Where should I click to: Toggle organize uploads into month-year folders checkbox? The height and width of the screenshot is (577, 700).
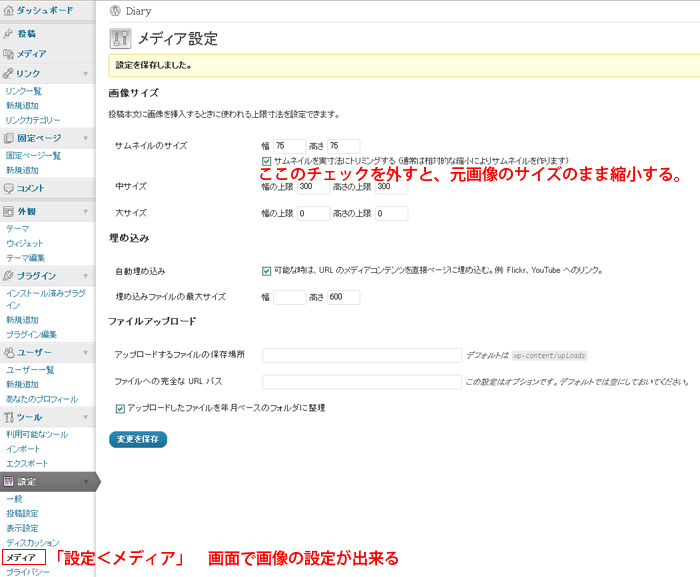(x=120, y=408)
